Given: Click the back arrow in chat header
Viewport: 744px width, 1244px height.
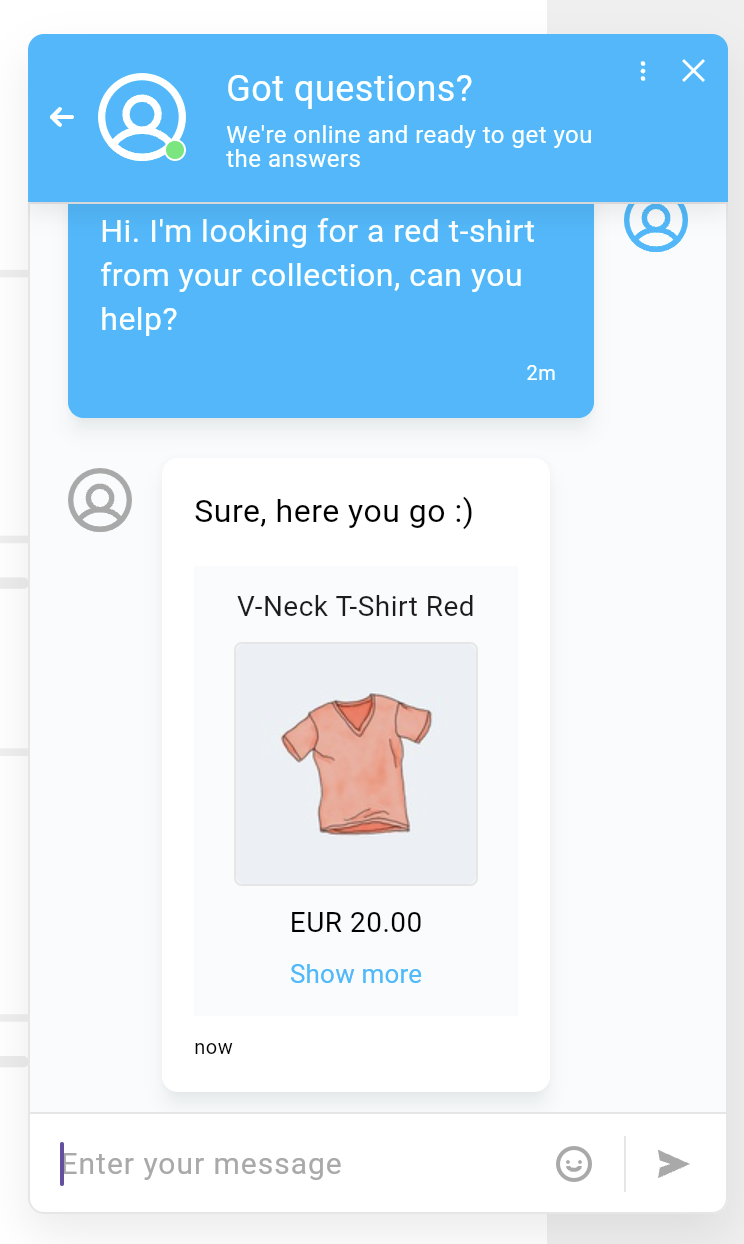Looking at the screenshot, I should (62, 118).
